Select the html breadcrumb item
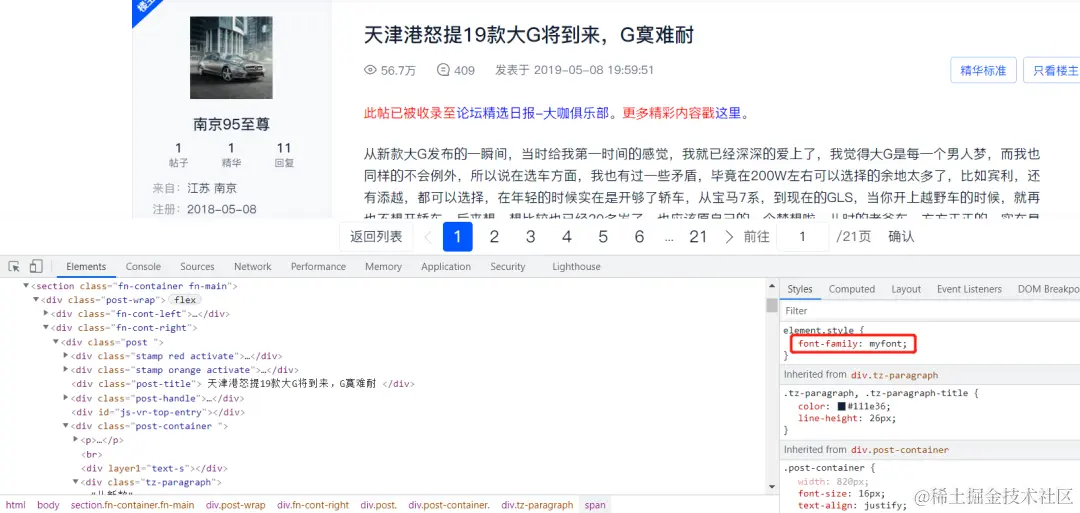The image size is (1080, 513). pyautogui.click(x=15, y=505)
